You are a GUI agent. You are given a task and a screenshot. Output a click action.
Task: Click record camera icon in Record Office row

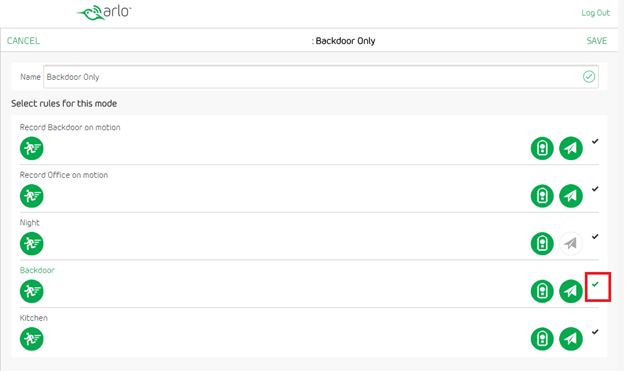click(542, 196)
